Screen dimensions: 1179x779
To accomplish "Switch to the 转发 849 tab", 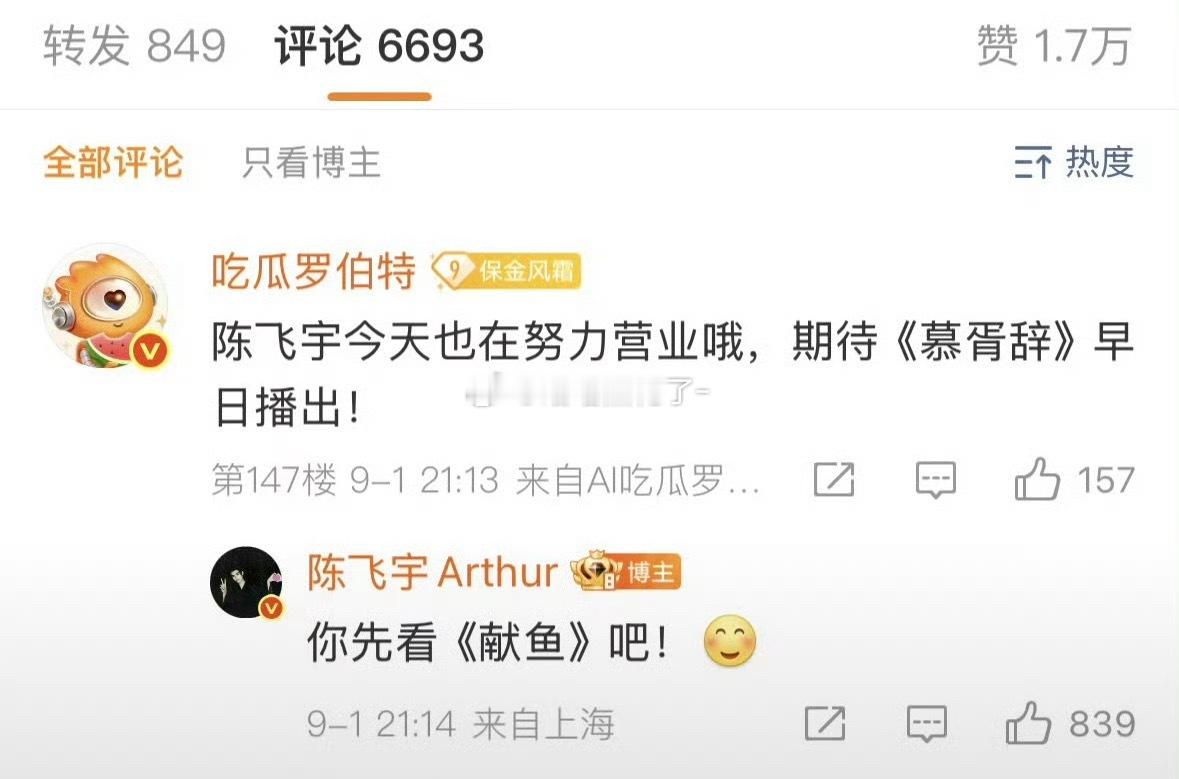I will coord(135,46).
